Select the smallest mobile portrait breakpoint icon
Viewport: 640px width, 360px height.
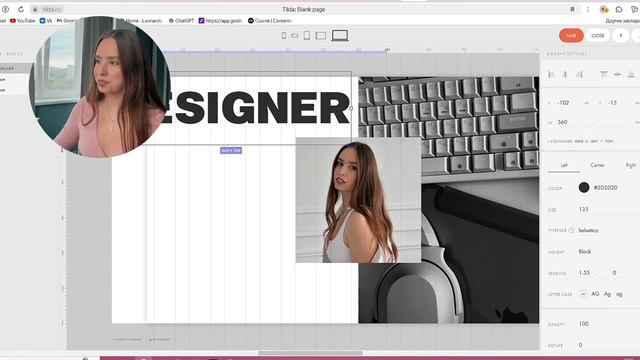[284, 36]
